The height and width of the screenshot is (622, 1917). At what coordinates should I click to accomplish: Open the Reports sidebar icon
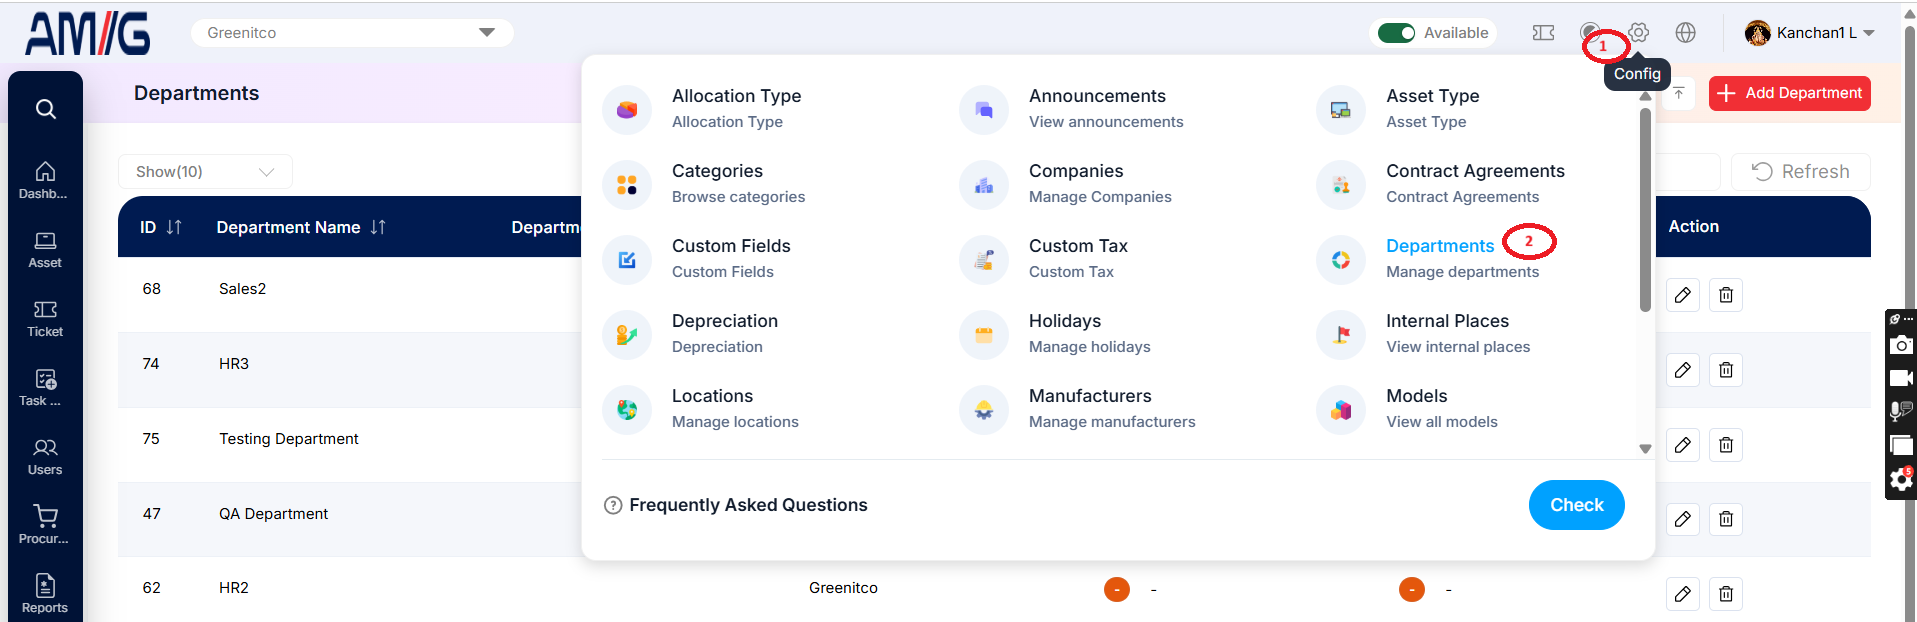click(x=45, y=594)
